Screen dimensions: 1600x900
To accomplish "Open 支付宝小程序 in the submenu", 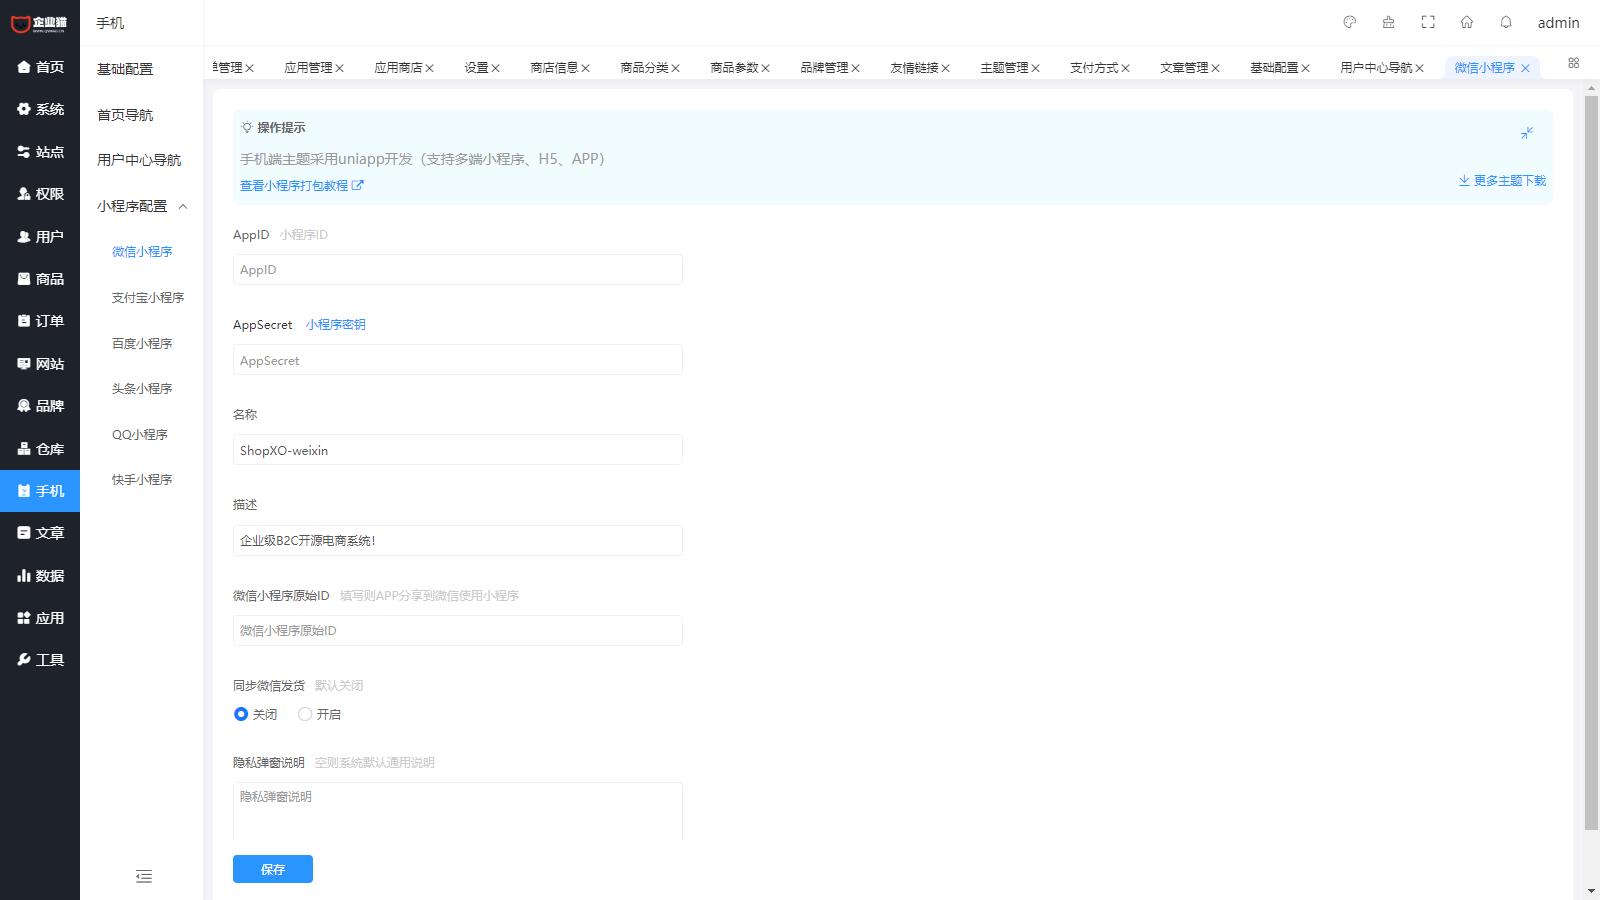I will (x=148, y=298).
